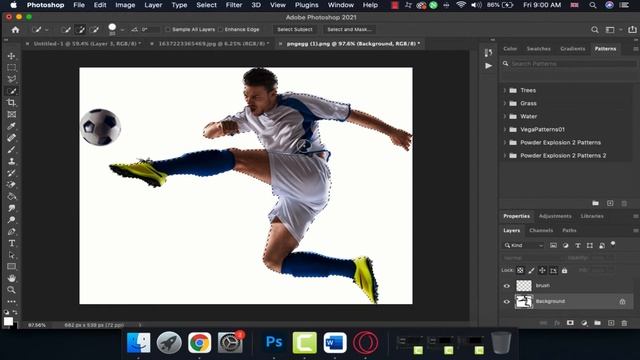Click the Share icon at top right
The image size is (640, 360).
point(632,30)
